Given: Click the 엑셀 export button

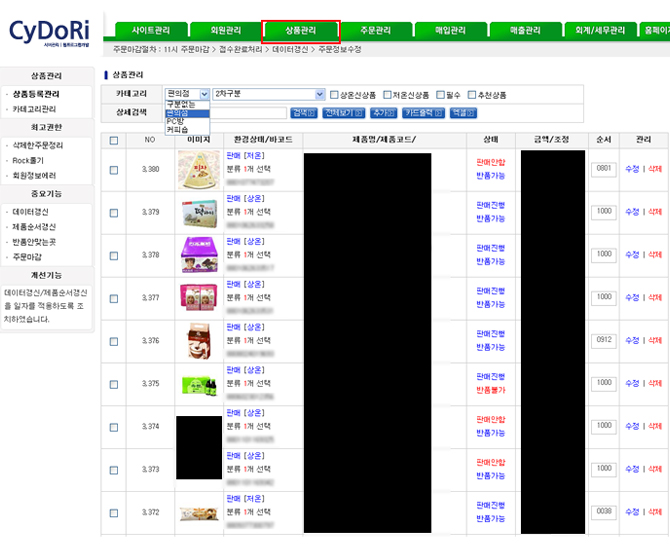Looking at the screenshot, I should [x=463, y=113].
